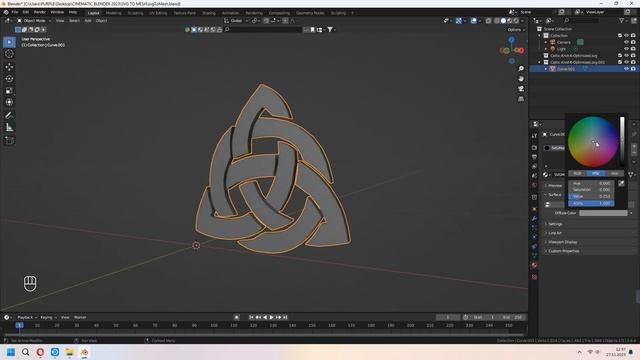
Task: Expand the Preview panel
Action: (x=554, y=186)
